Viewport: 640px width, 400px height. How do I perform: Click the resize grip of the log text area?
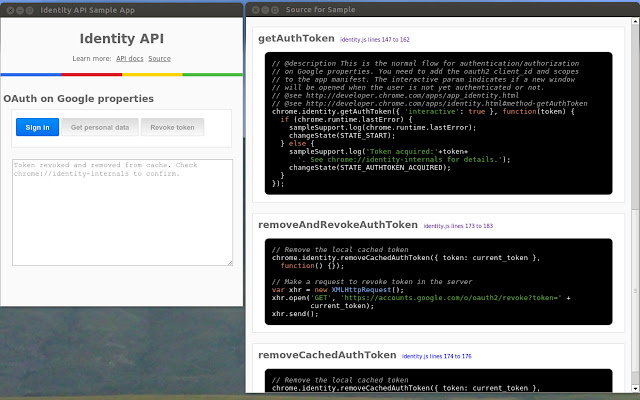coord(230,263)
